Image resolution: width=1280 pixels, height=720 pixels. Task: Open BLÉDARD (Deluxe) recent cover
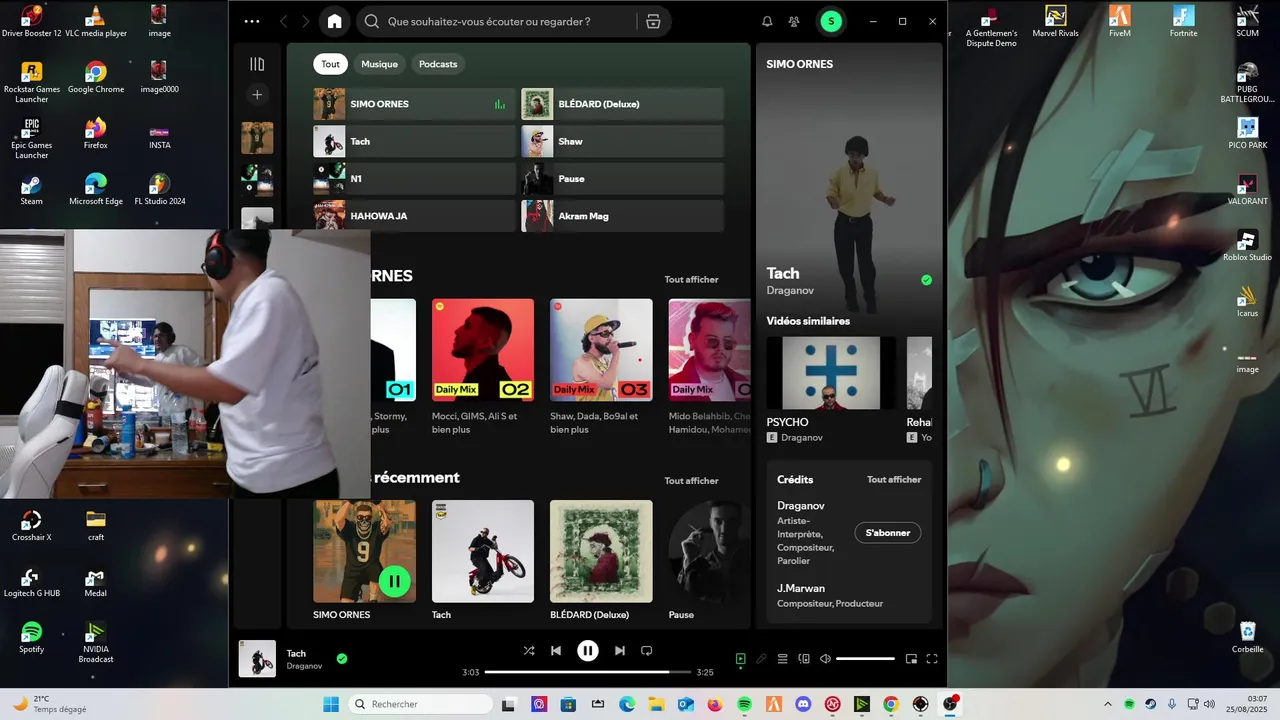pos(601,551)
